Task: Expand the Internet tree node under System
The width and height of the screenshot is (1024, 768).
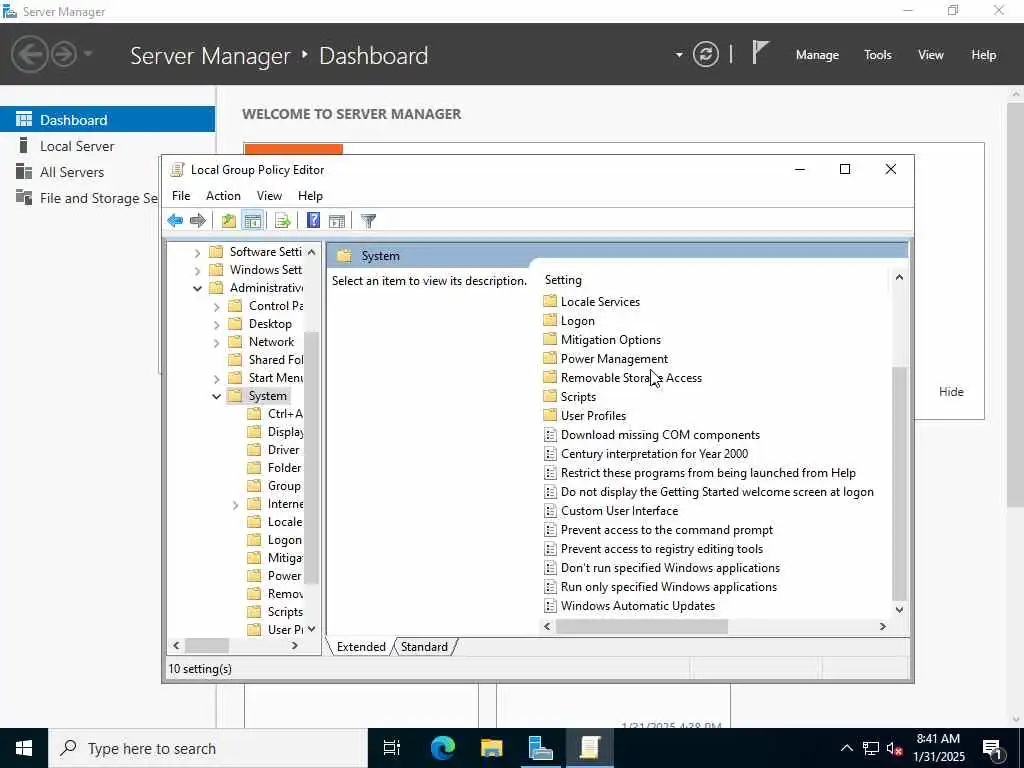Action: 235,504
